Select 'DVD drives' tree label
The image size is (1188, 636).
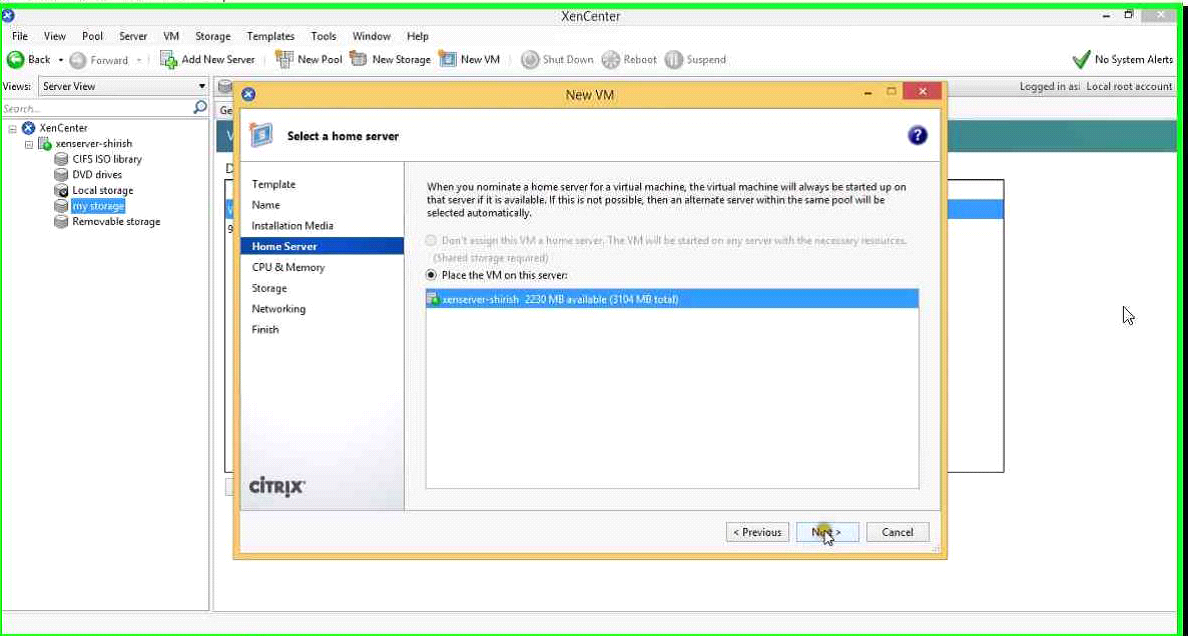(x=97, y=174)
